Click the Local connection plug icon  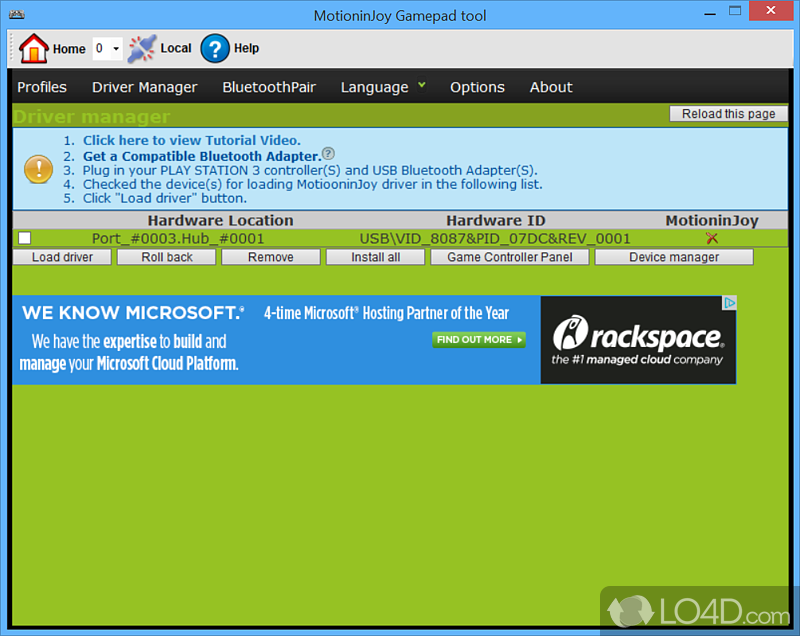point(141,48)
